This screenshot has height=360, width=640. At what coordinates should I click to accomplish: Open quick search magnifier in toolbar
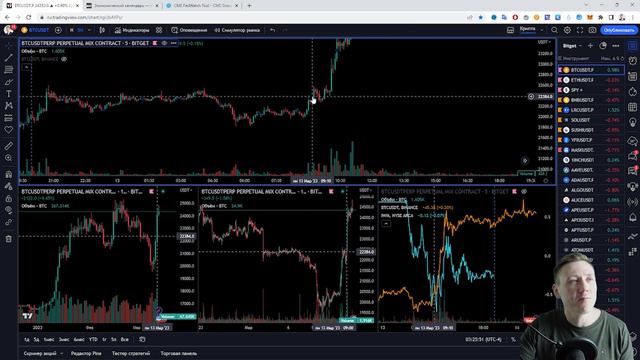coord(554,30)
